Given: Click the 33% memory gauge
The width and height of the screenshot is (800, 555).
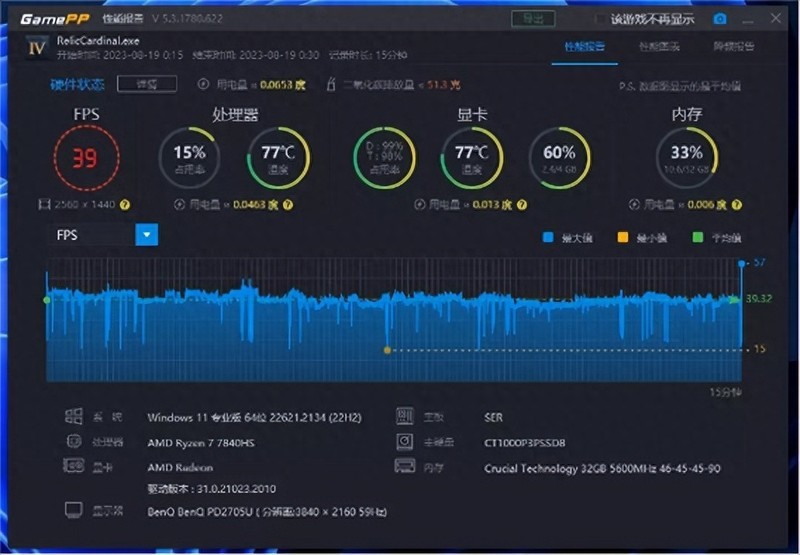Looking at the screenshot, I should pyautogui.click(x=687, y=158).
